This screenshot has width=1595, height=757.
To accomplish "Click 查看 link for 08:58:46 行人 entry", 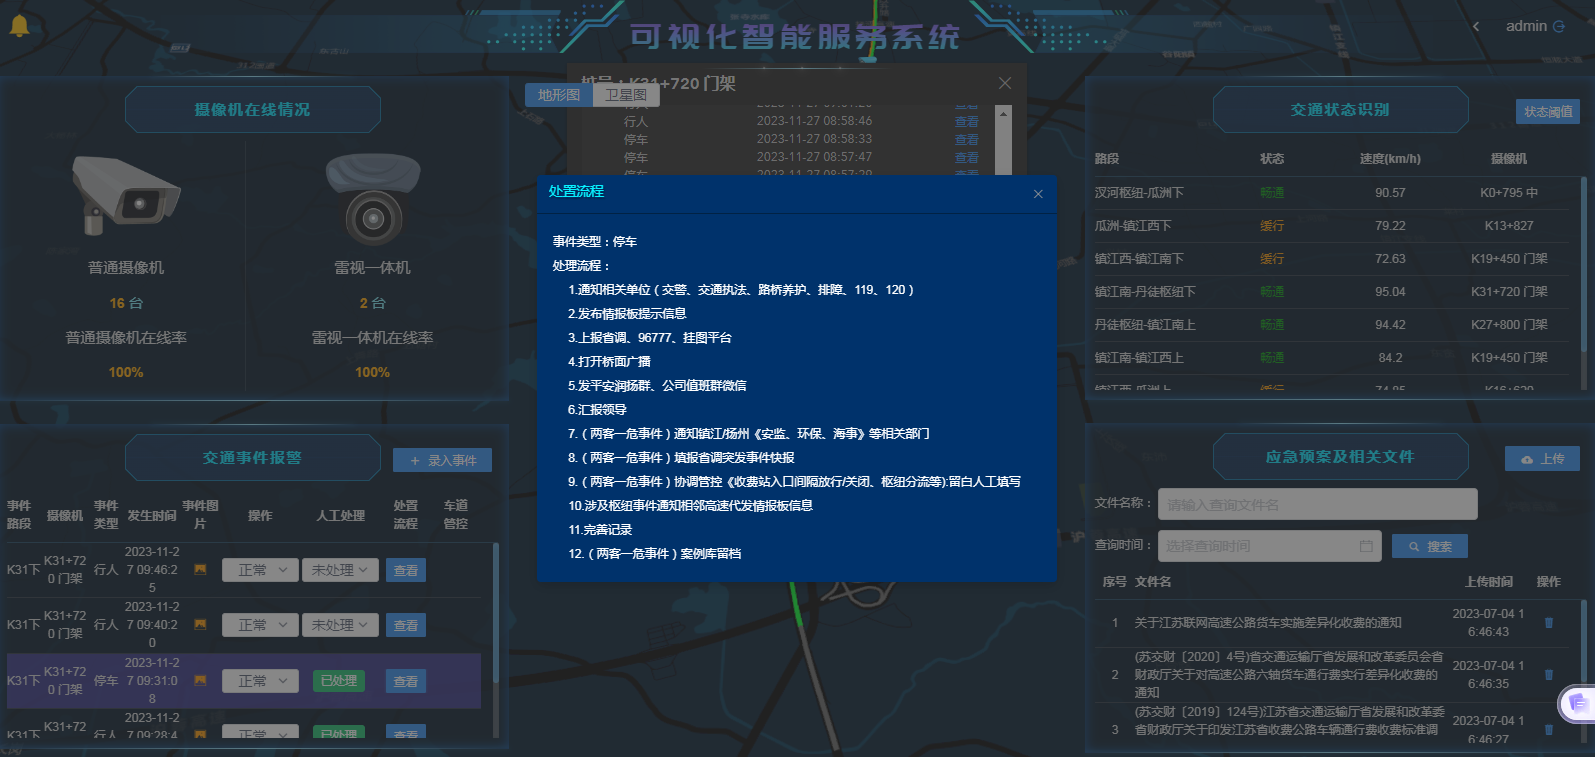I will click(x=966, y=121).
